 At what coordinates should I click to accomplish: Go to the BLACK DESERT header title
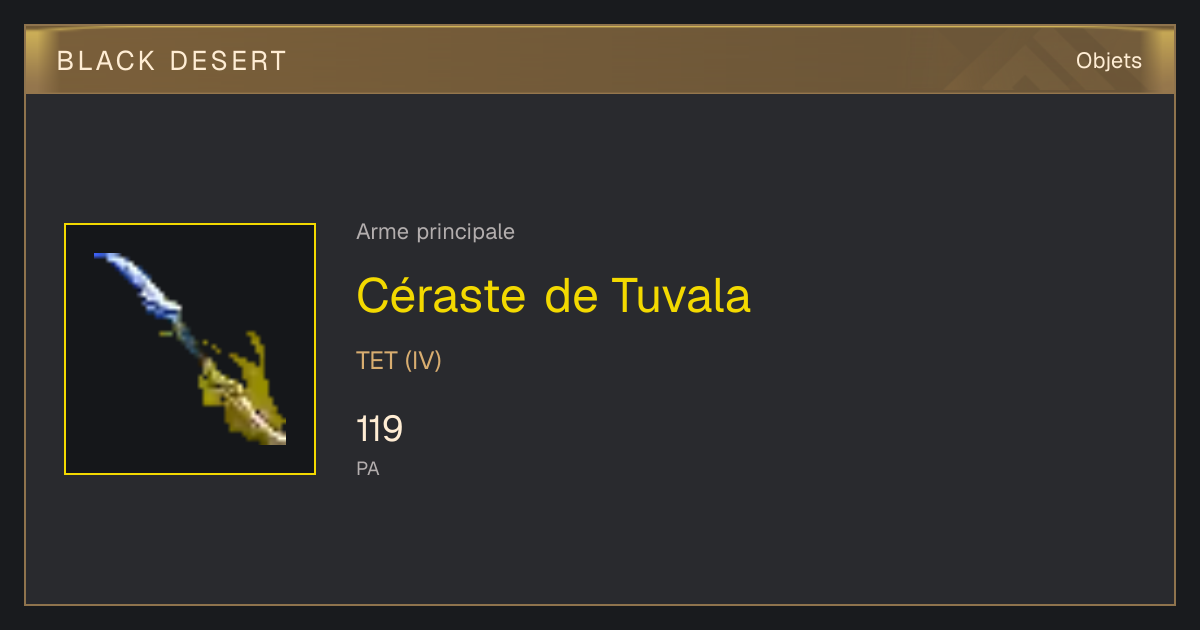[x=172, y=61]
